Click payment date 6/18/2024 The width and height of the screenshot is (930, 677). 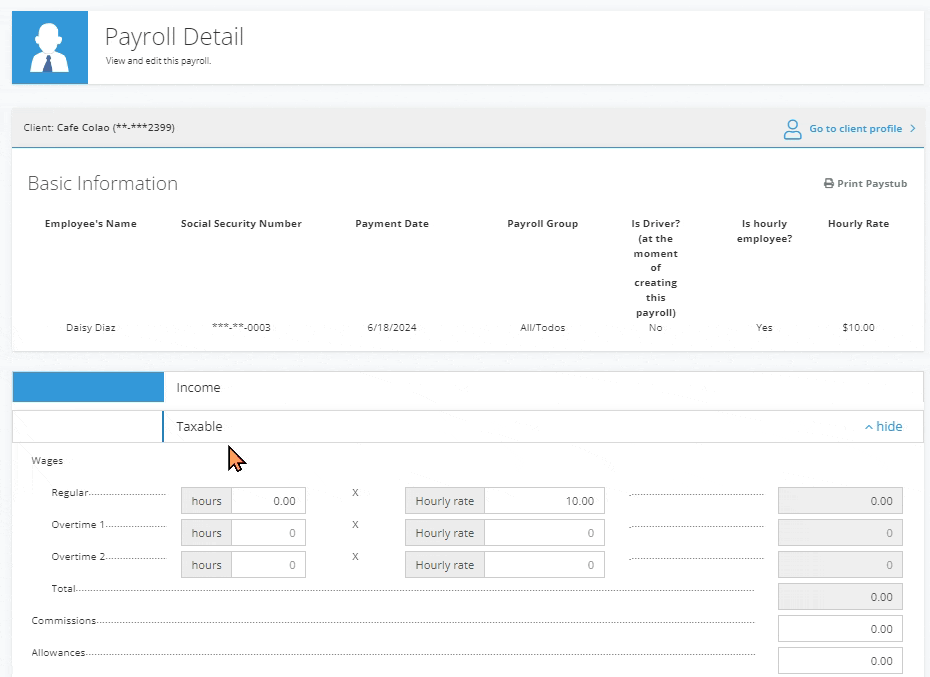click(x=391, y=328)
